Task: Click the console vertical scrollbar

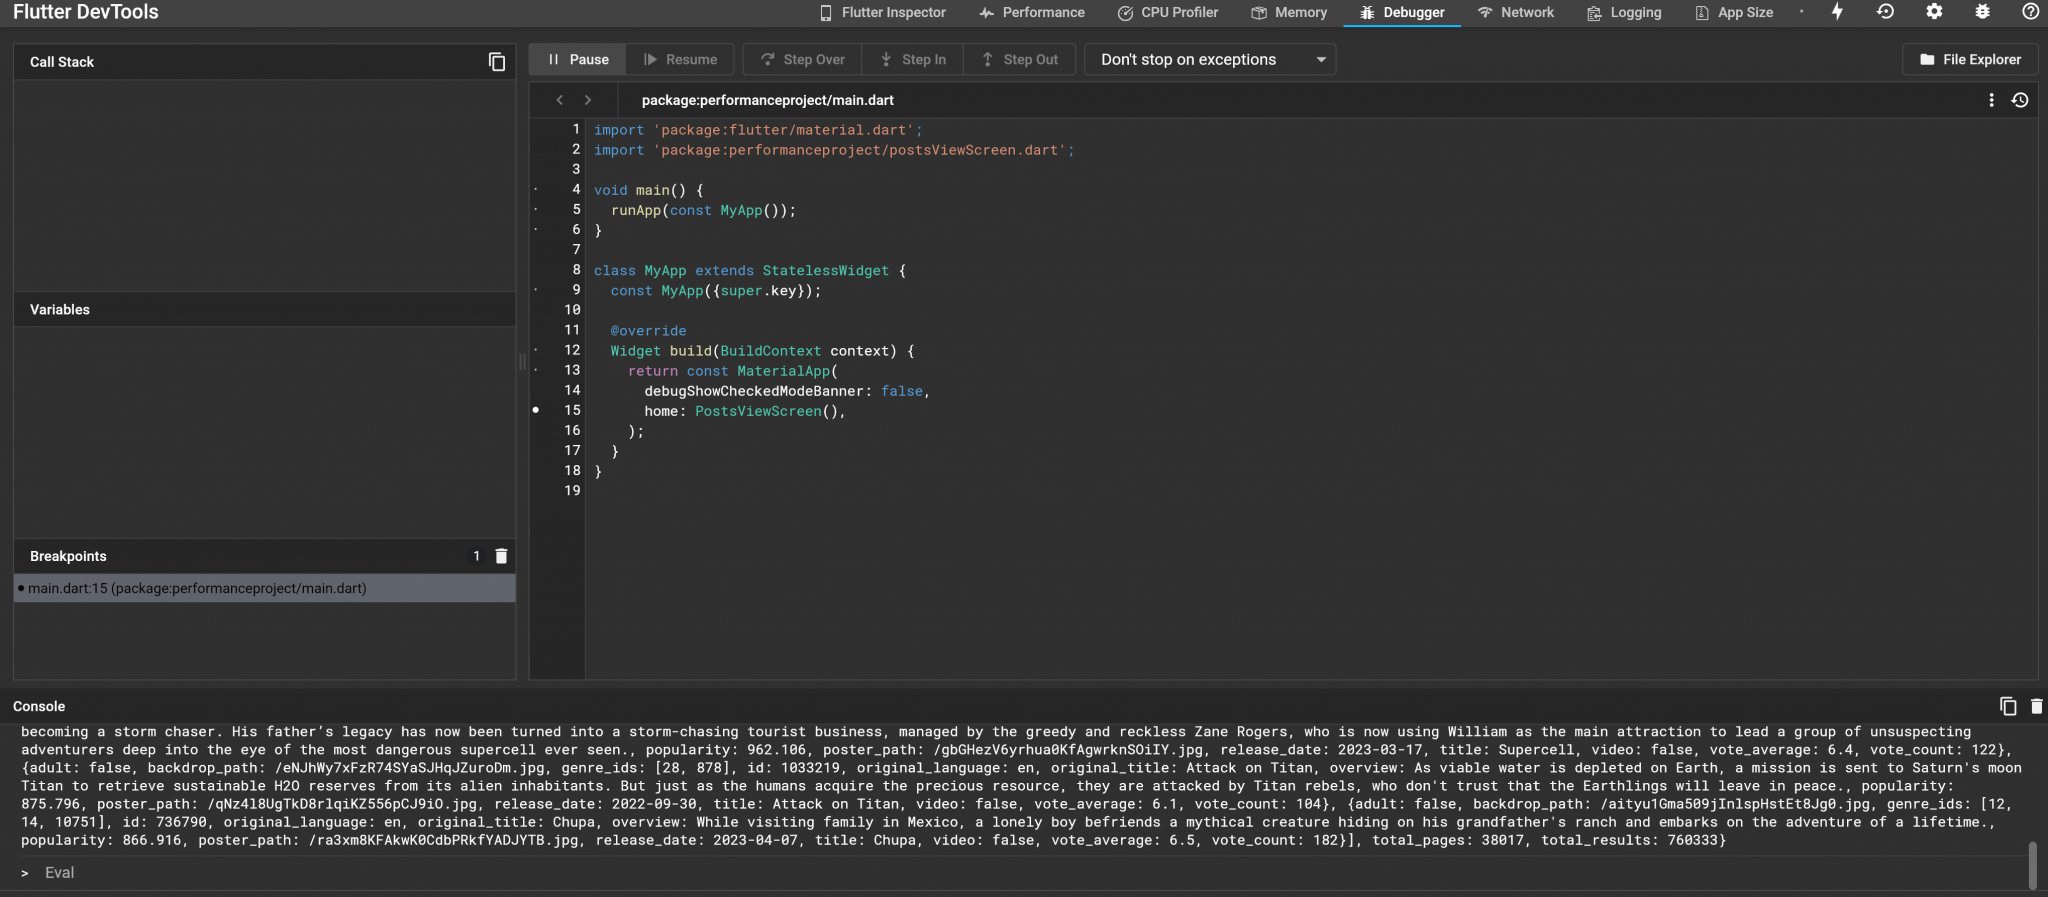Action: tap(2033, 865)
